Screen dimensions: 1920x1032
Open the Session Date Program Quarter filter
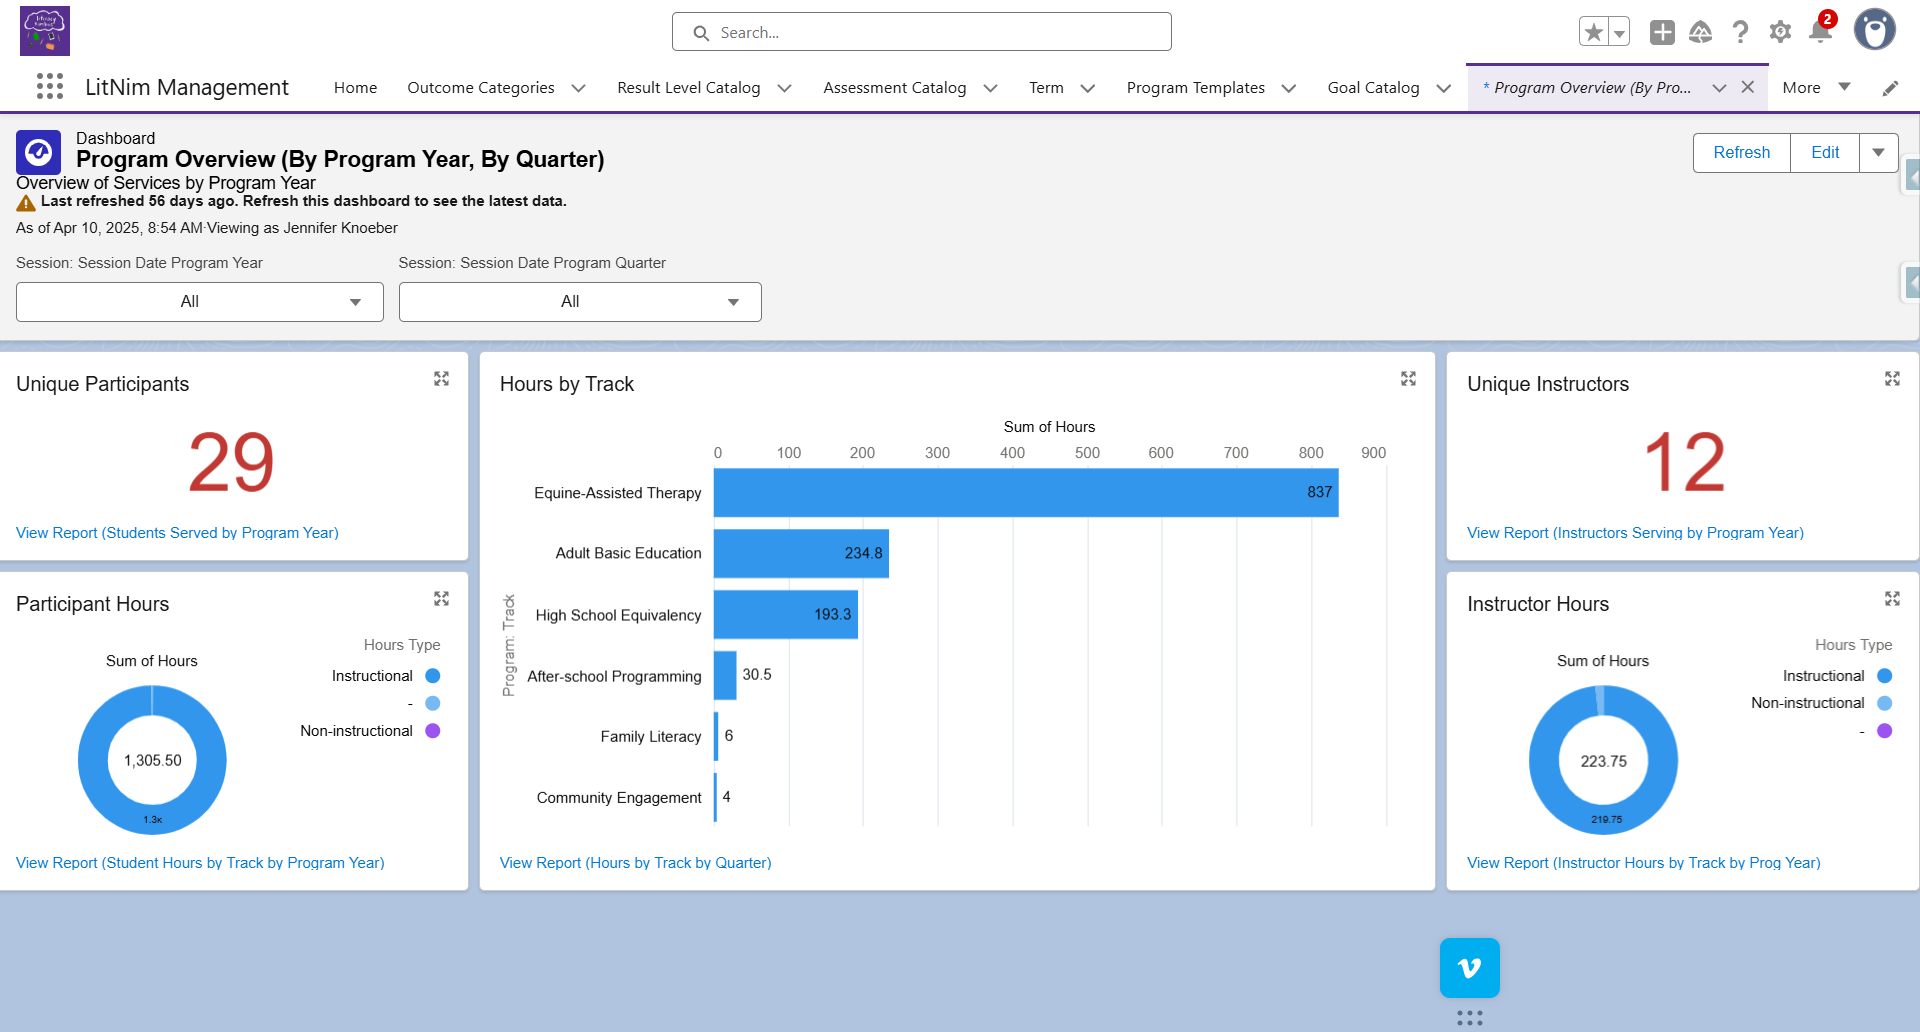(580, 301)
